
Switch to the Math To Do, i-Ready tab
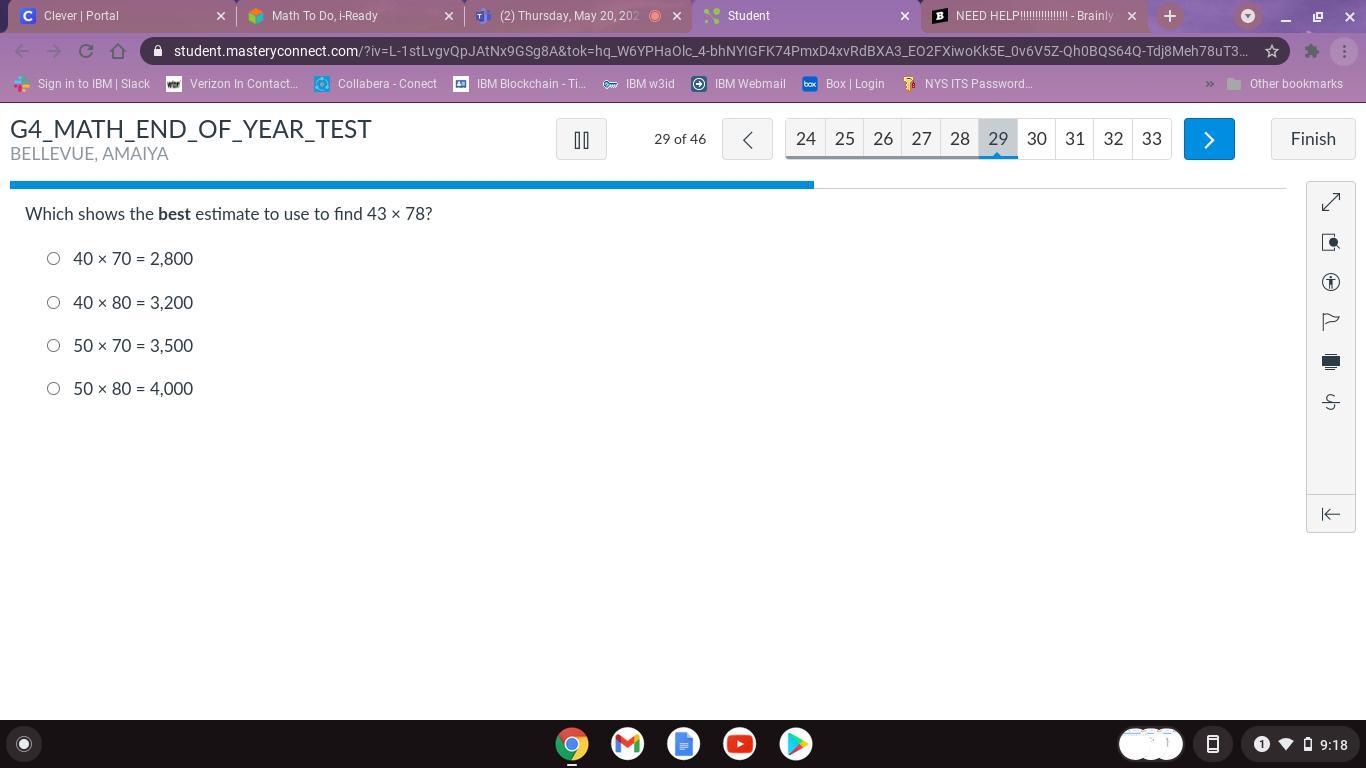click(x=350, y=16)
